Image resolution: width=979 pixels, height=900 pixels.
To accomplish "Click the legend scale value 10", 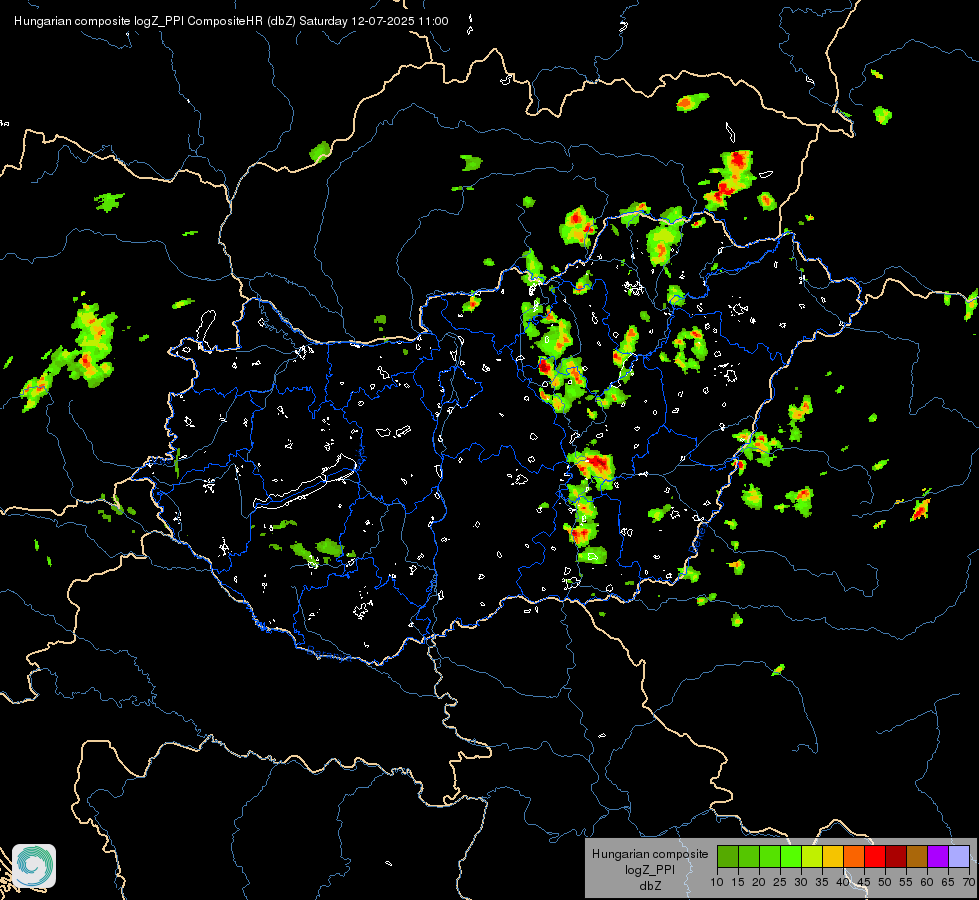I will tap(717, 883).
